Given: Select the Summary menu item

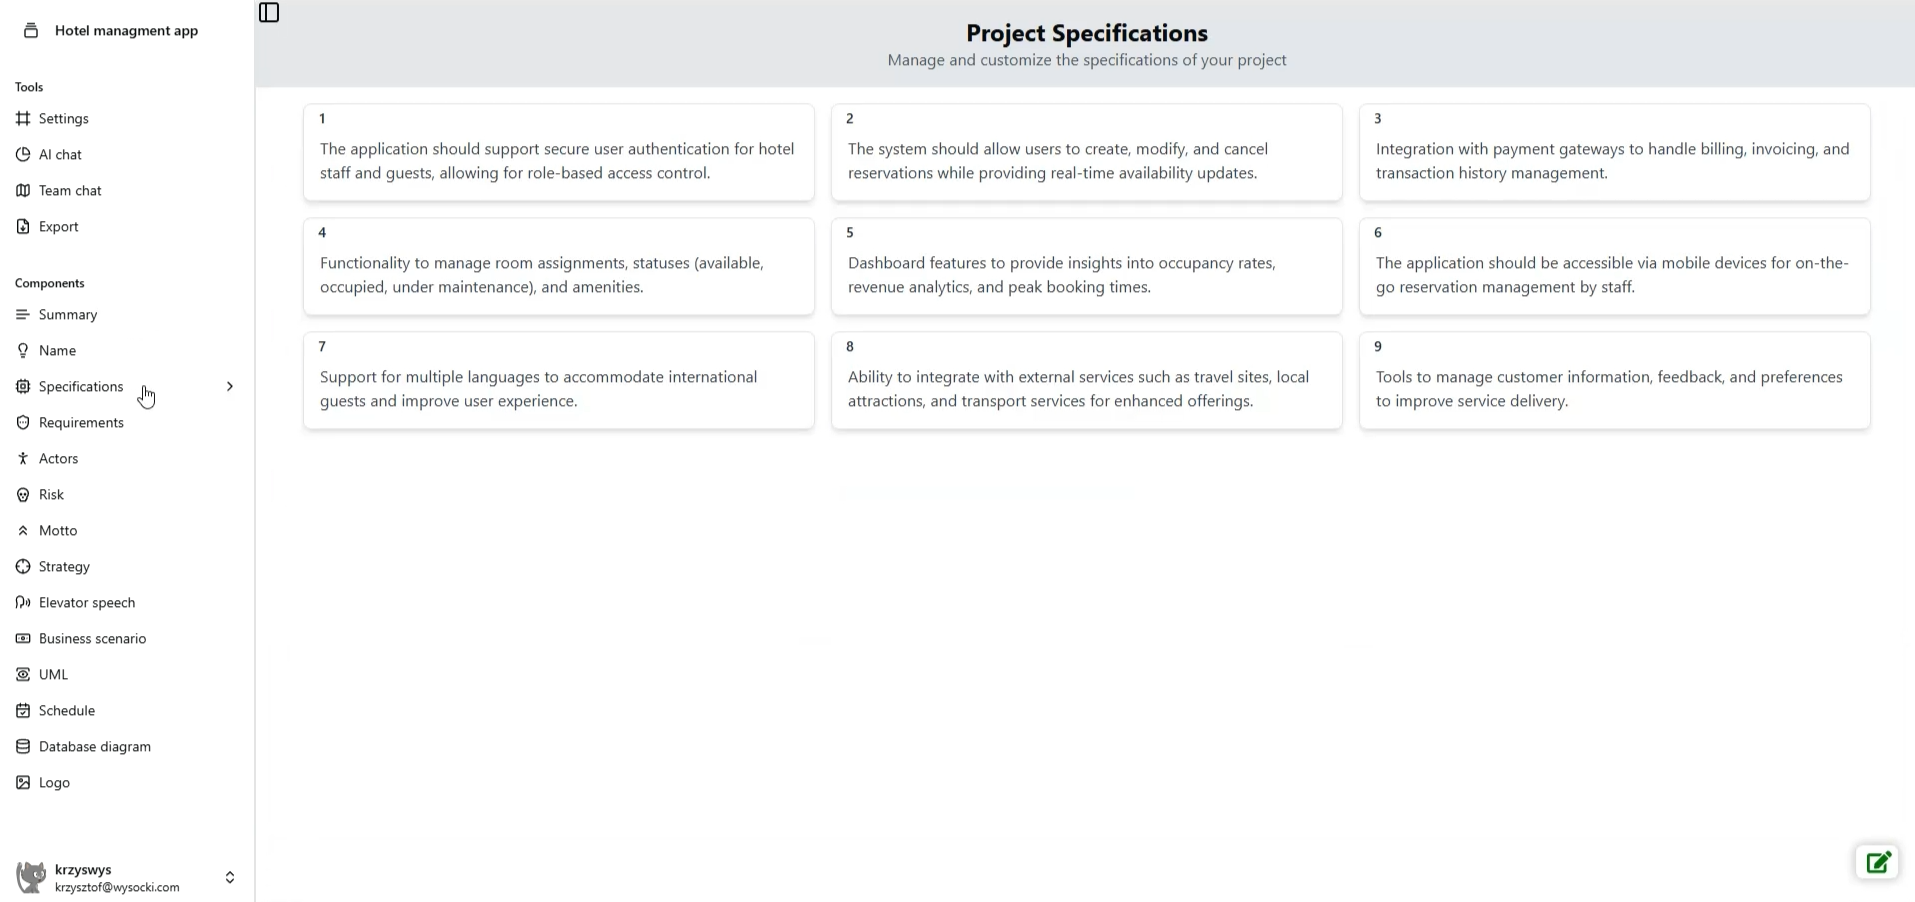Looking at the screenshot, I should (x=68, y=315).
